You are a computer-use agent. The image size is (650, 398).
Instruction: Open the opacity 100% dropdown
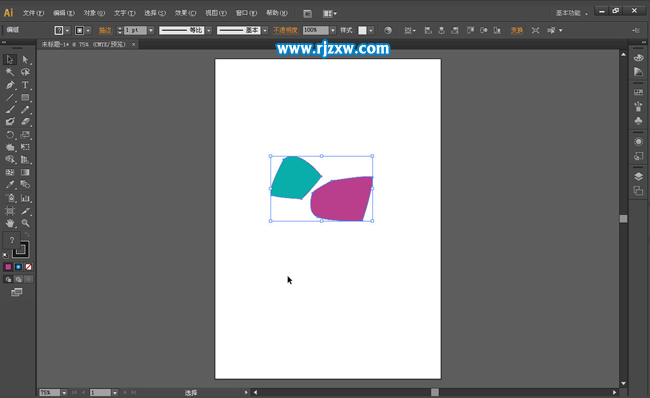(332, 30)
